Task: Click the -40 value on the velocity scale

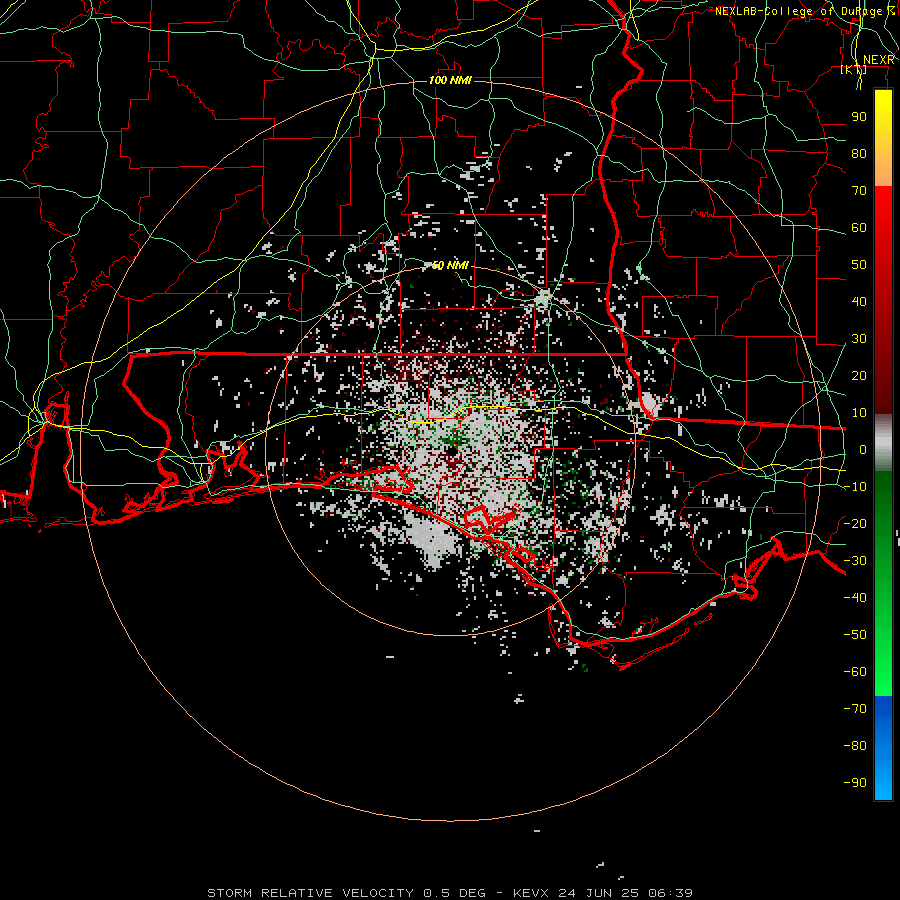Action: pos(855,598)
